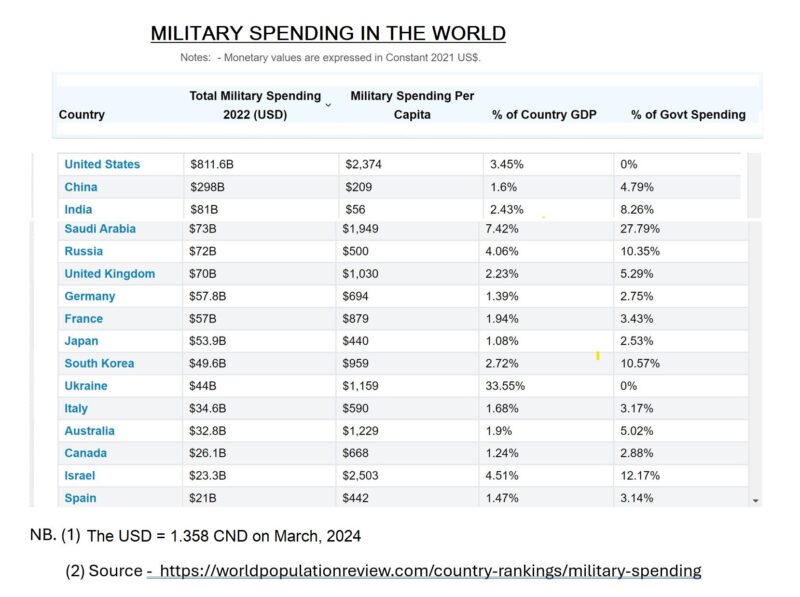Click the Germany country link
Image resolution: width=800 pixels, height=597 pixels.
pyautogui.click(x=90, y=296)
